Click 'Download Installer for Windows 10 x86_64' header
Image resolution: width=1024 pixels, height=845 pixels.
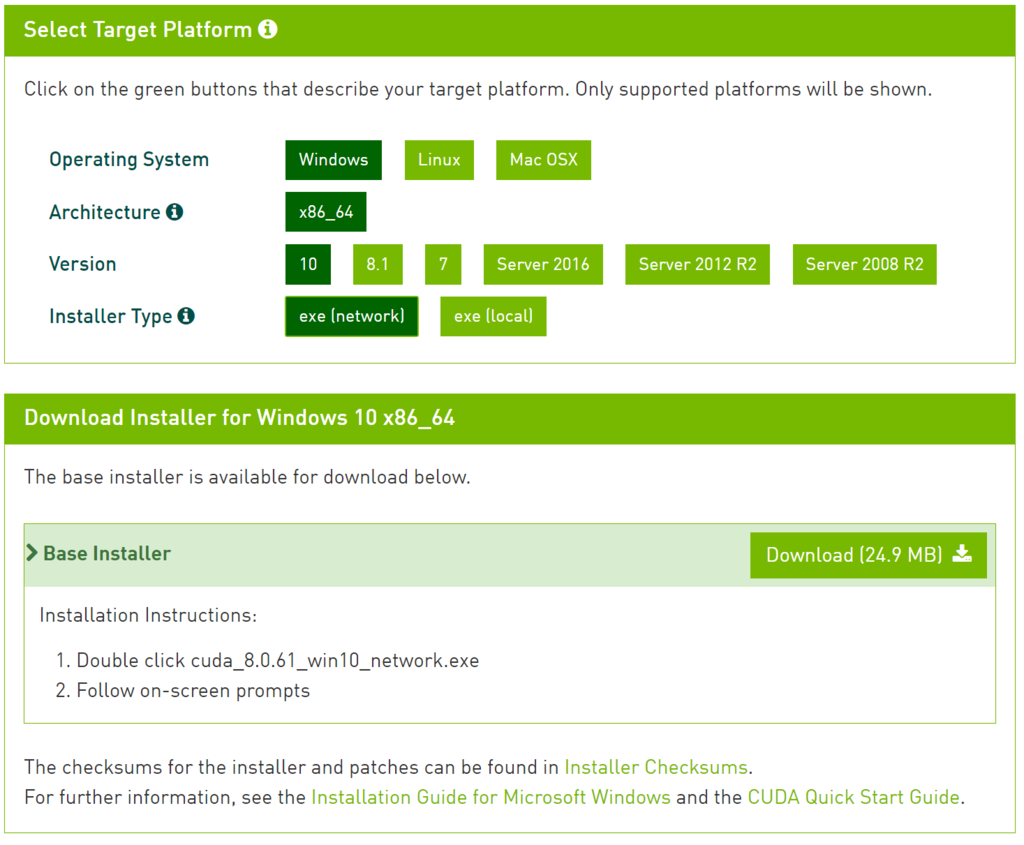tap(240, 417)
